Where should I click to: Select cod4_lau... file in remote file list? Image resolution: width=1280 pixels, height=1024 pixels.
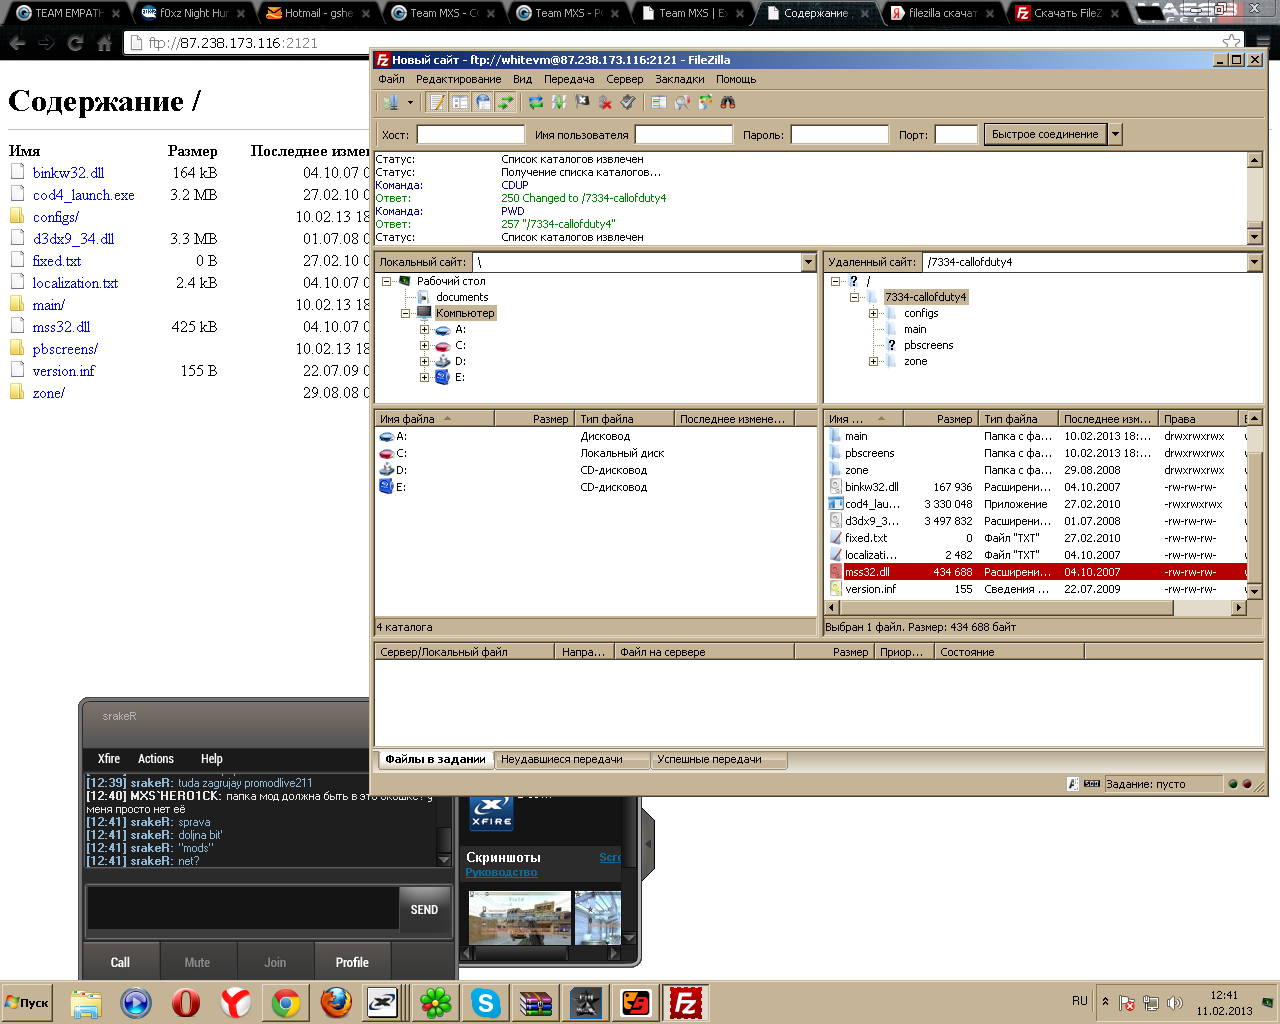tap(1037, 504)
